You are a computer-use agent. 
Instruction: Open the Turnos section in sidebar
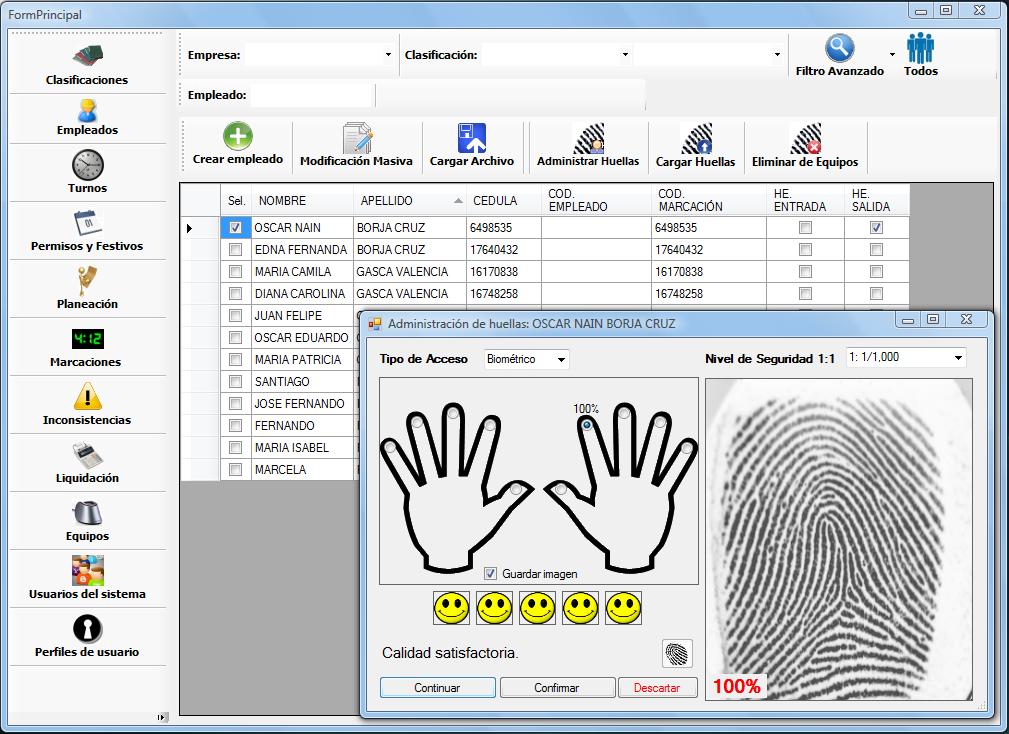tap(87, 172)
